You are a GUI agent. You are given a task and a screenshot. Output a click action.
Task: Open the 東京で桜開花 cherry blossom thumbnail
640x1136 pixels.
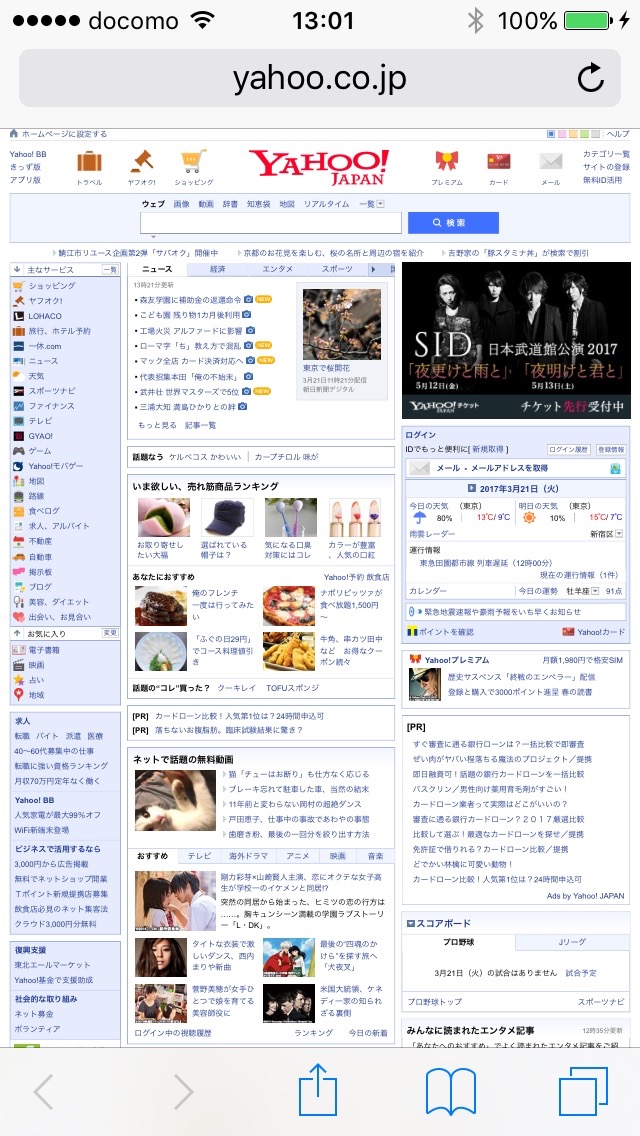tap(342, 325)
